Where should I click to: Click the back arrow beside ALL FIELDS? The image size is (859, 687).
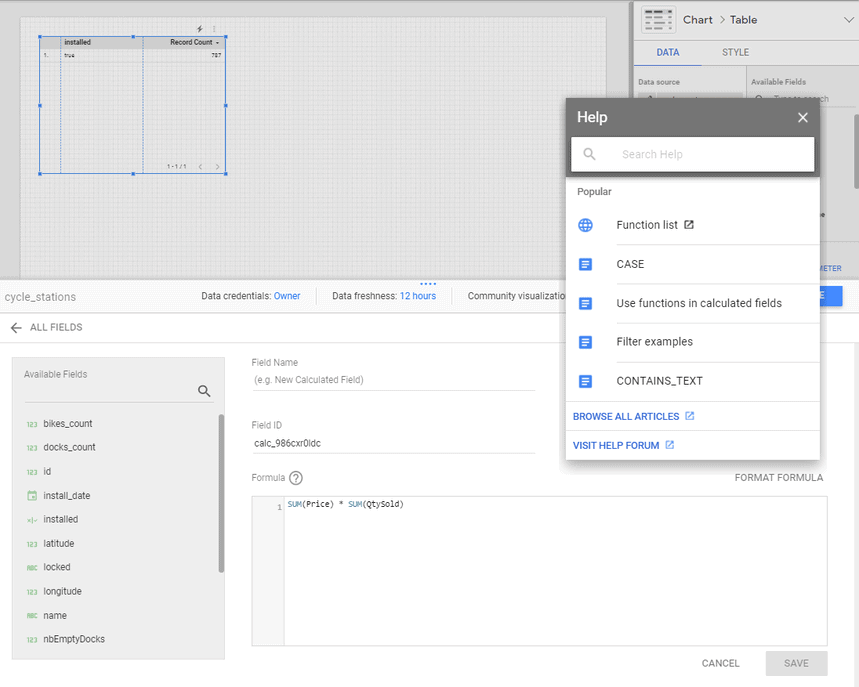(16, 327)
